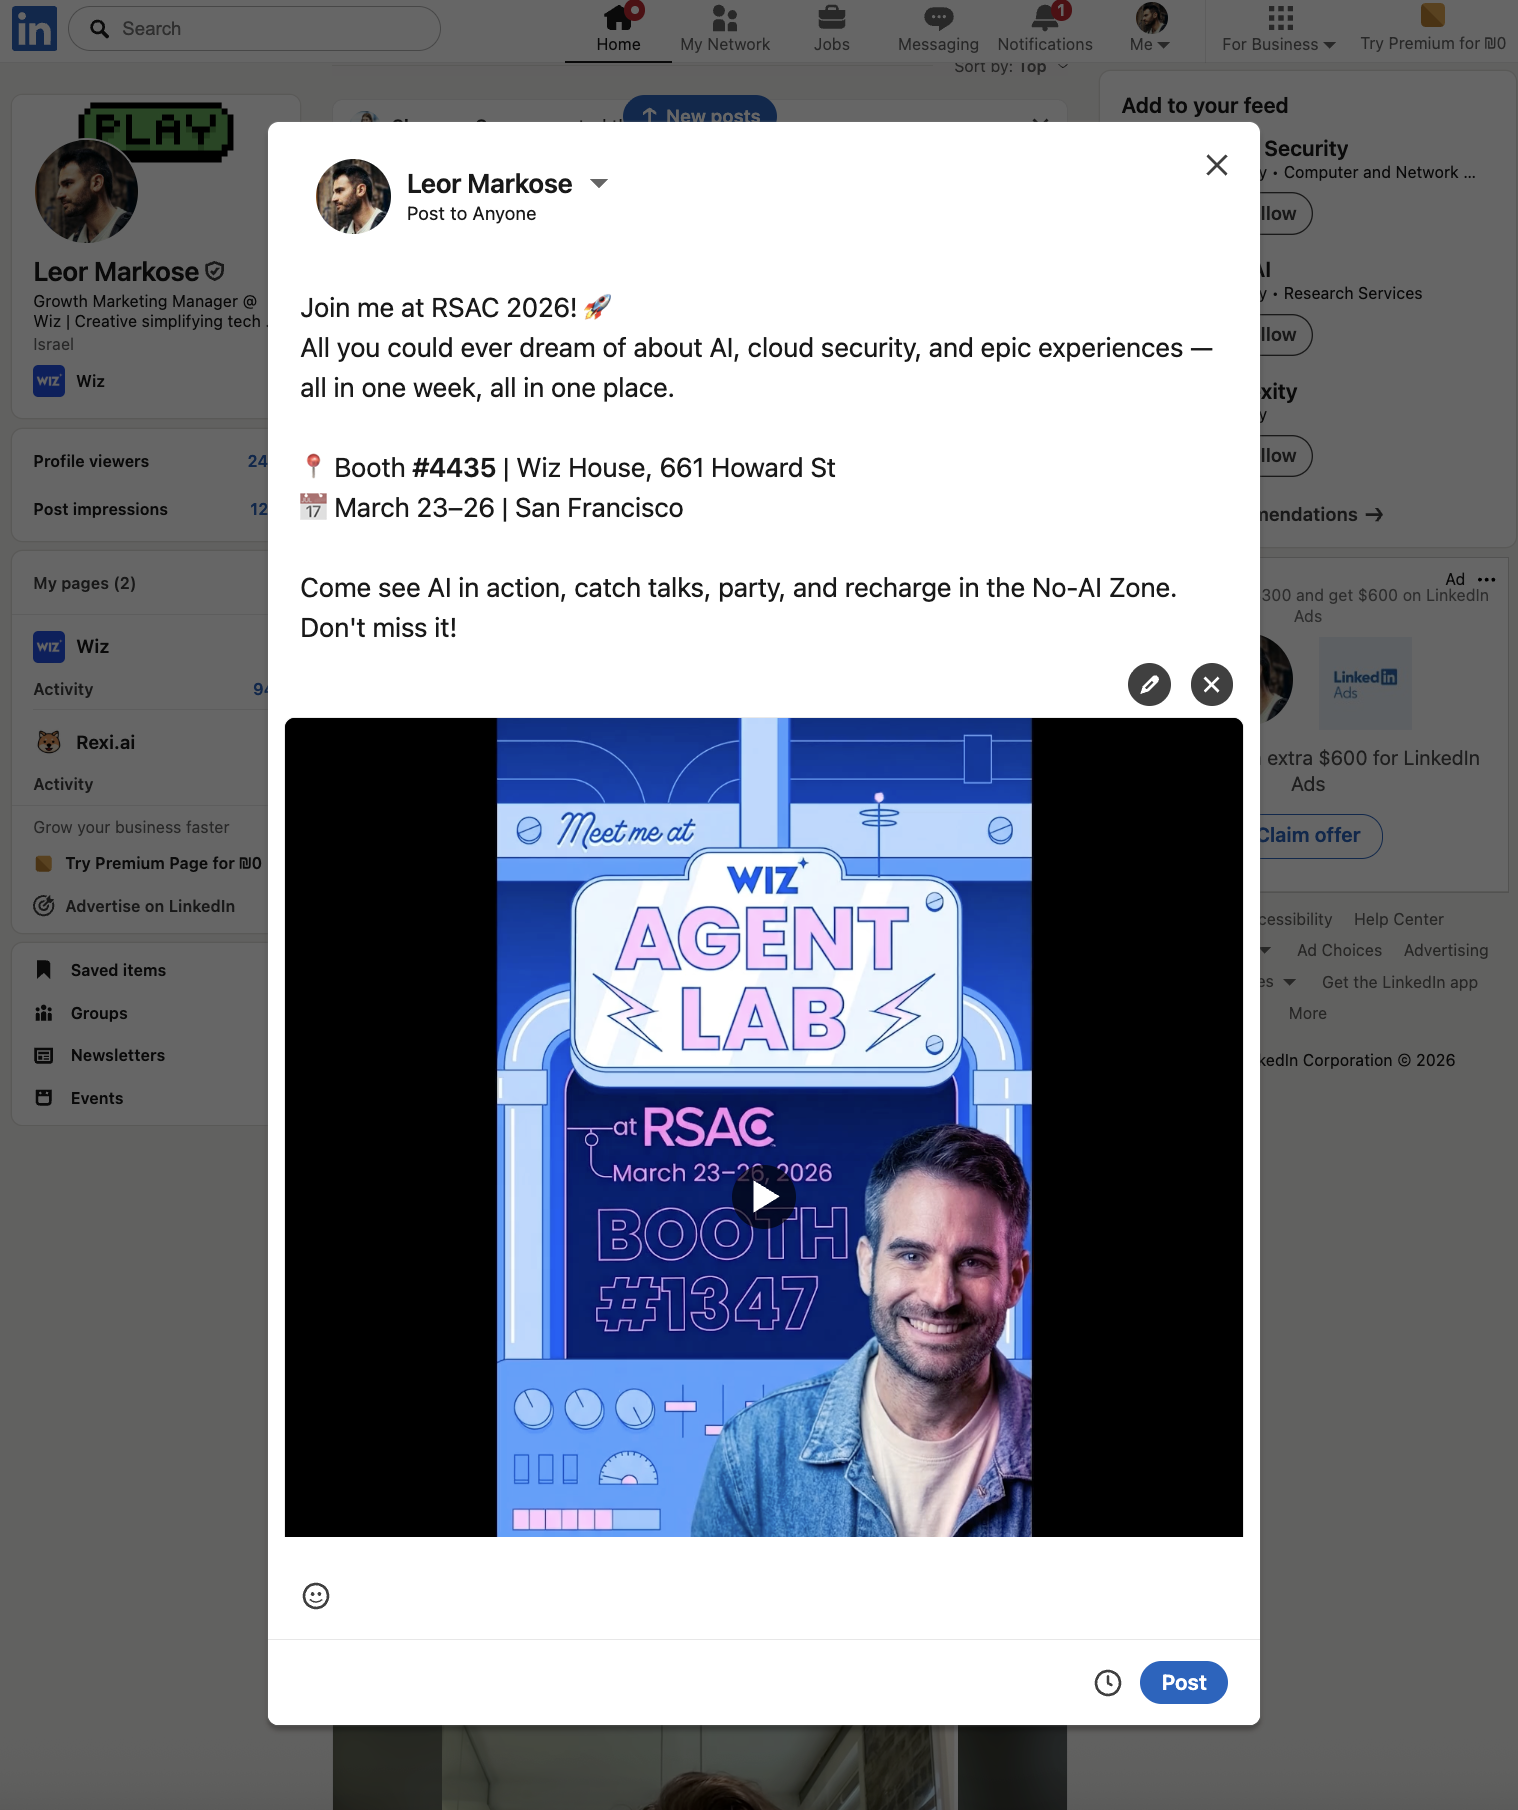Select the Home tab

(x=618, y=29)
